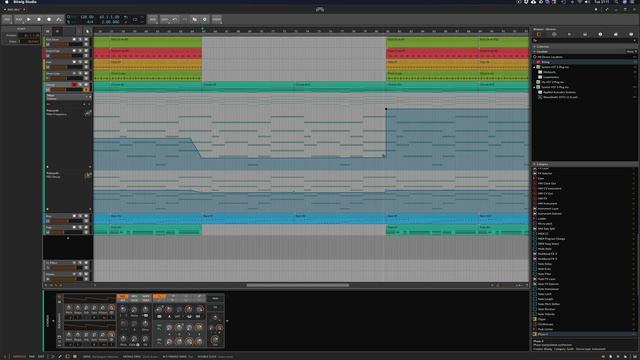Click the browser search field
Viewport: 640px width, 360px height.
(584, 40)
